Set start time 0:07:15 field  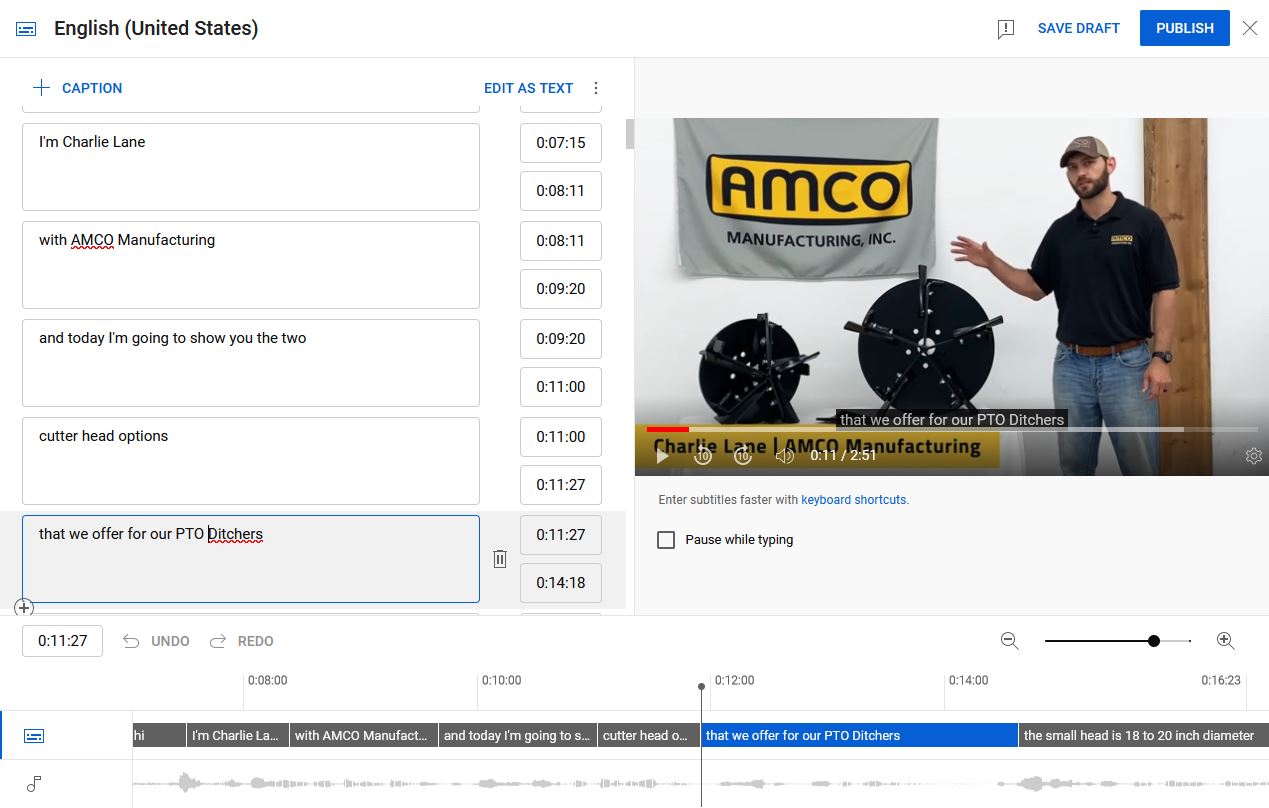[x=561, y=143]
